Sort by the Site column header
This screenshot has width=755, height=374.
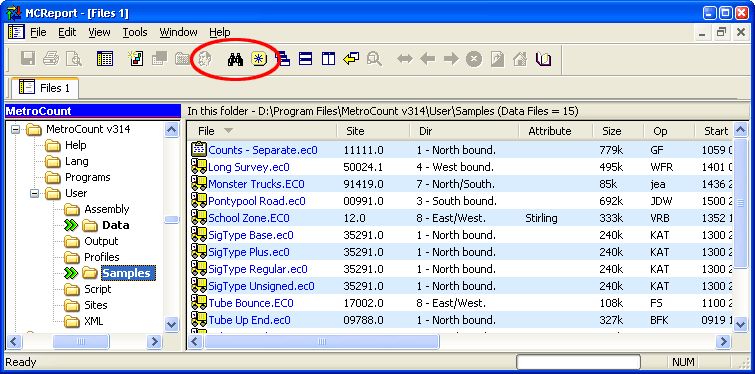(x=373, y=131)
